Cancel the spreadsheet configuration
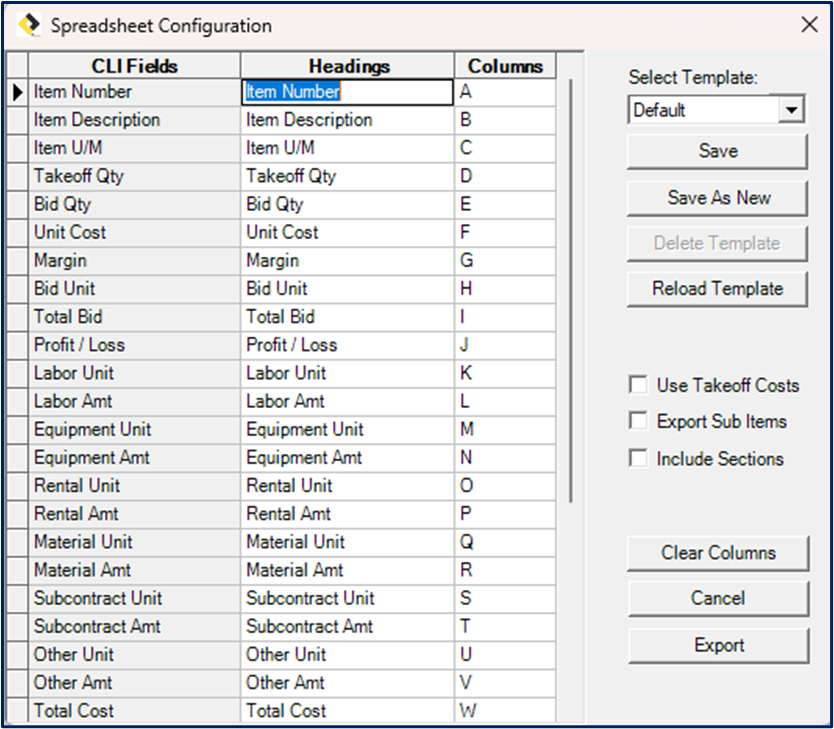Viewport: 834px width, 729px height. pos(716,598)
